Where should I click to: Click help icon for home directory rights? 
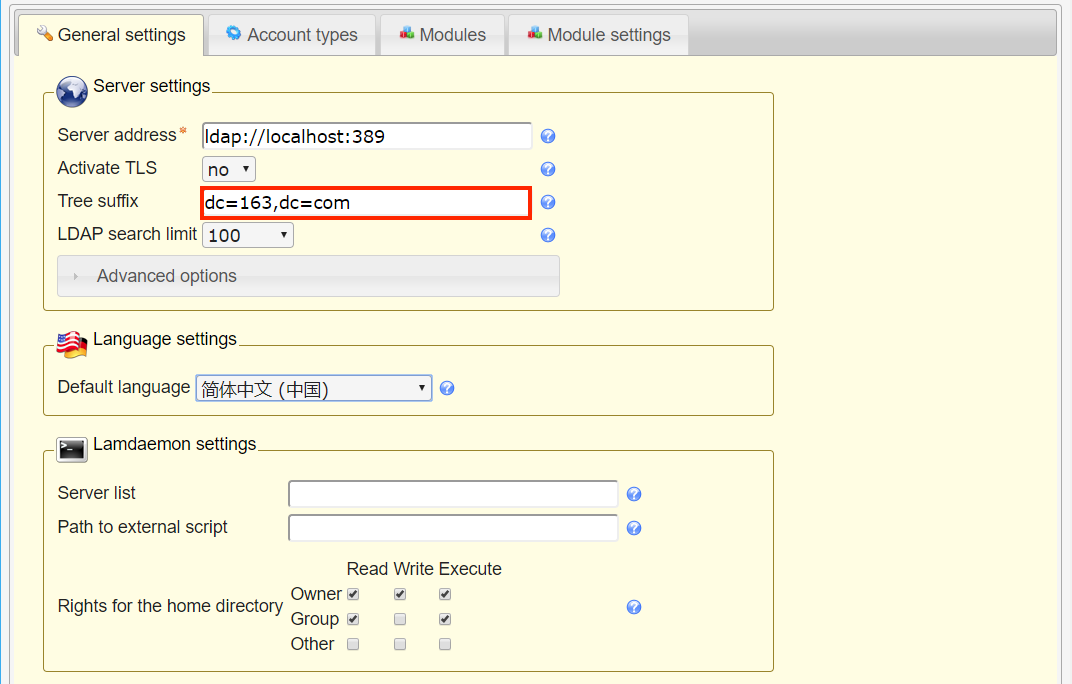(x=633, y=607)
